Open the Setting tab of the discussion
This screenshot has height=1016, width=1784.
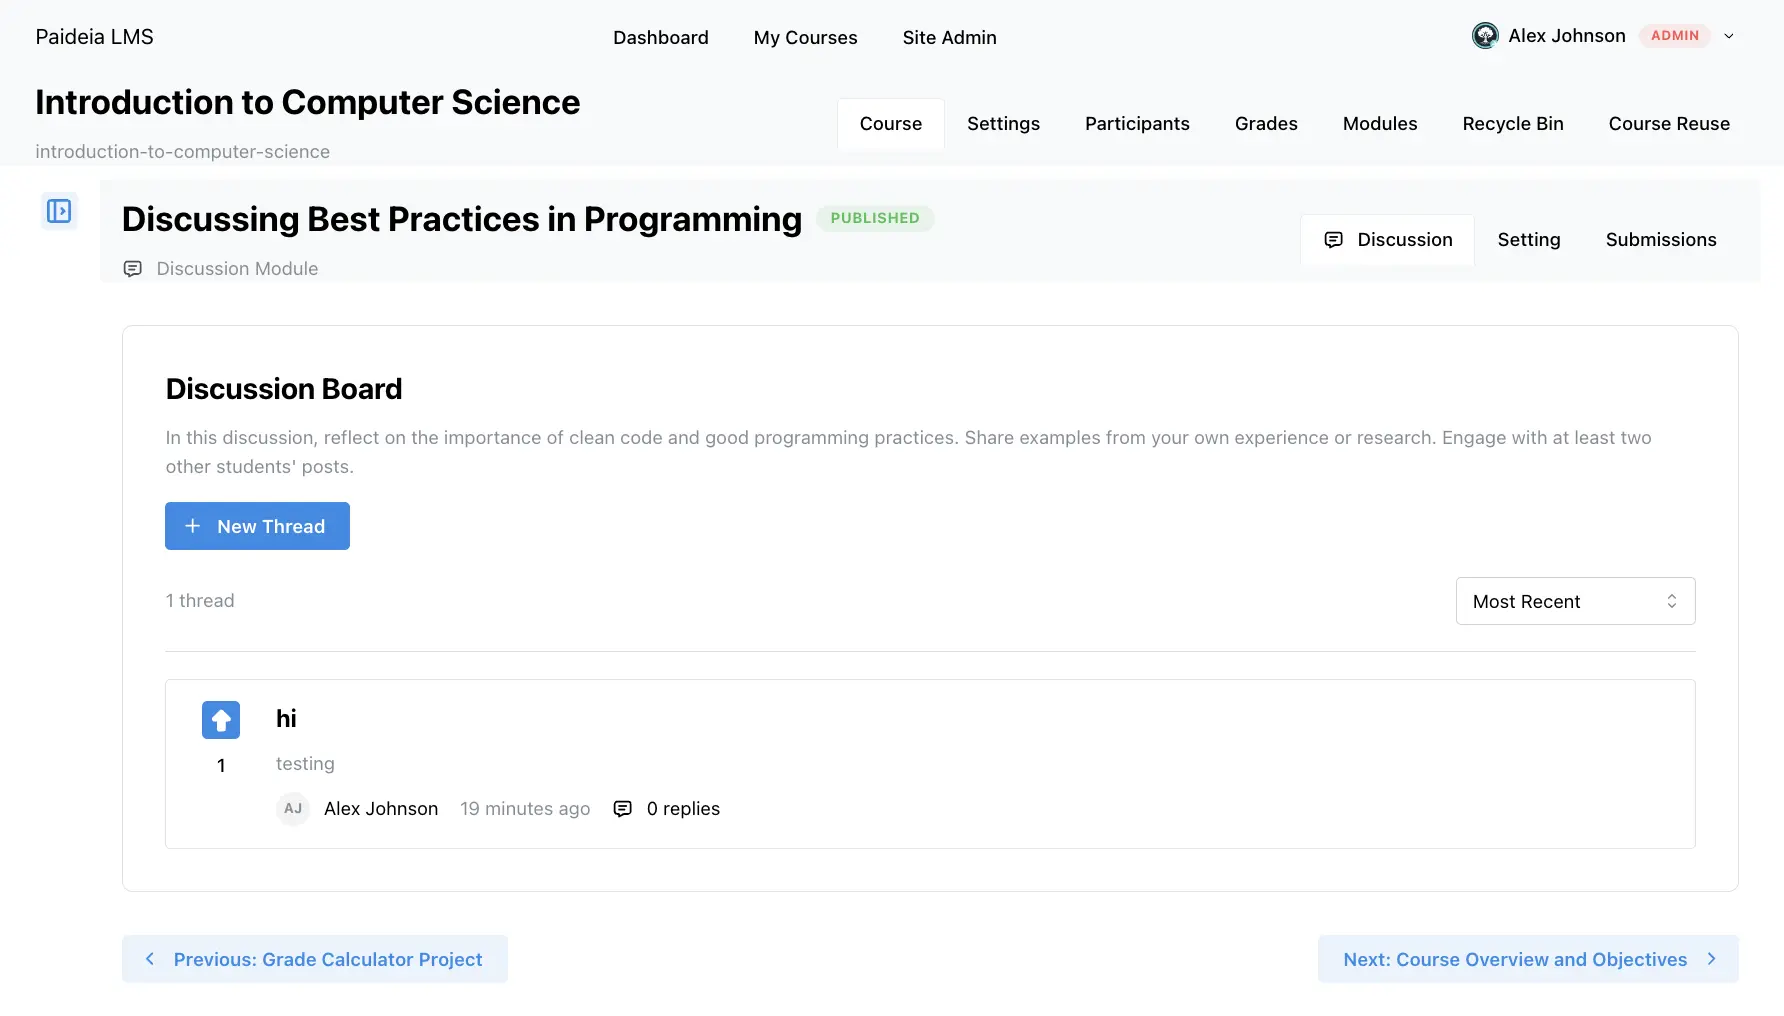1528,240
